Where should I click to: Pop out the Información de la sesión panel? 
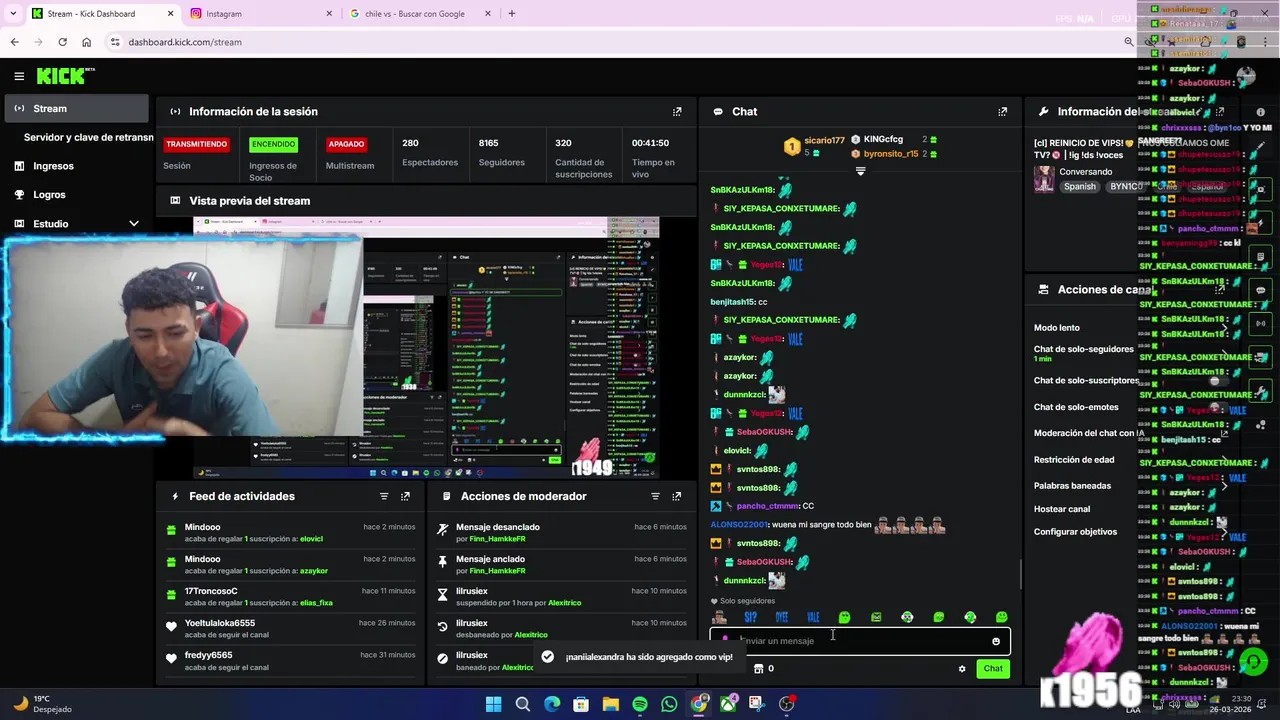[x=677, y=112]
